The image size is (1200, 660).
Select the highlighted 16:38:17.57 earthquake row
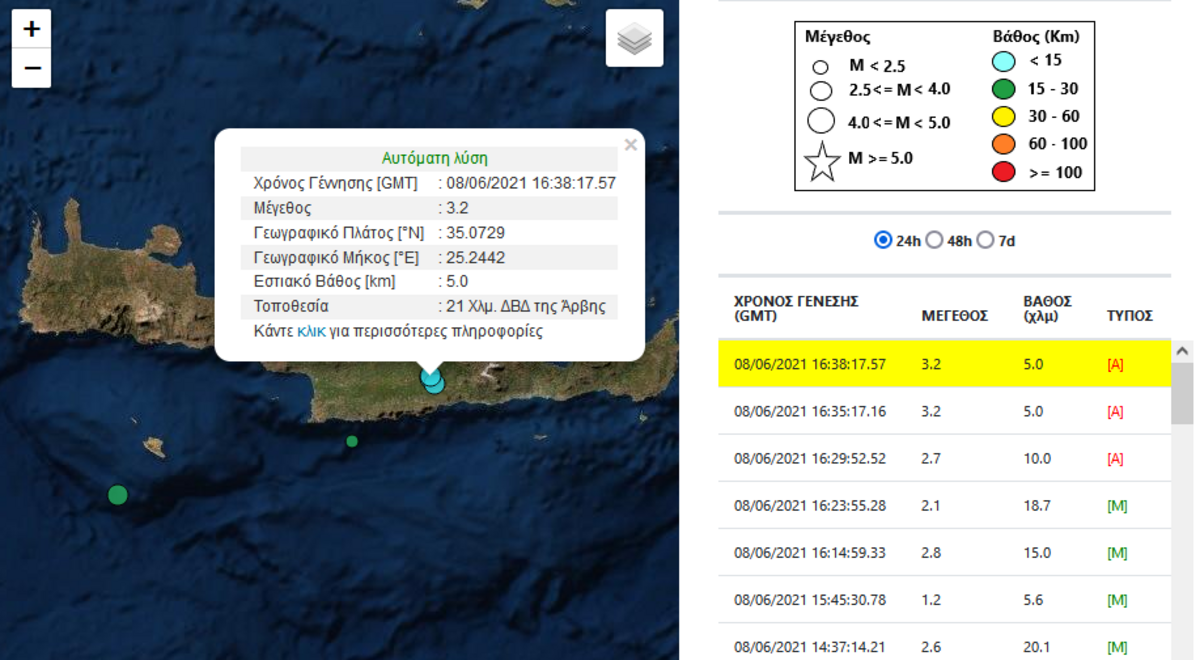(809, 364)
